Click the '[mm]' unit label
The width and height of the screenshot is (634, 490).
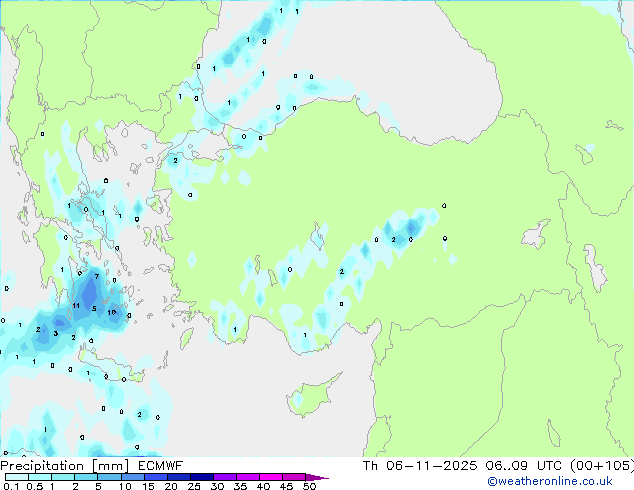click(x=111, y=466)
